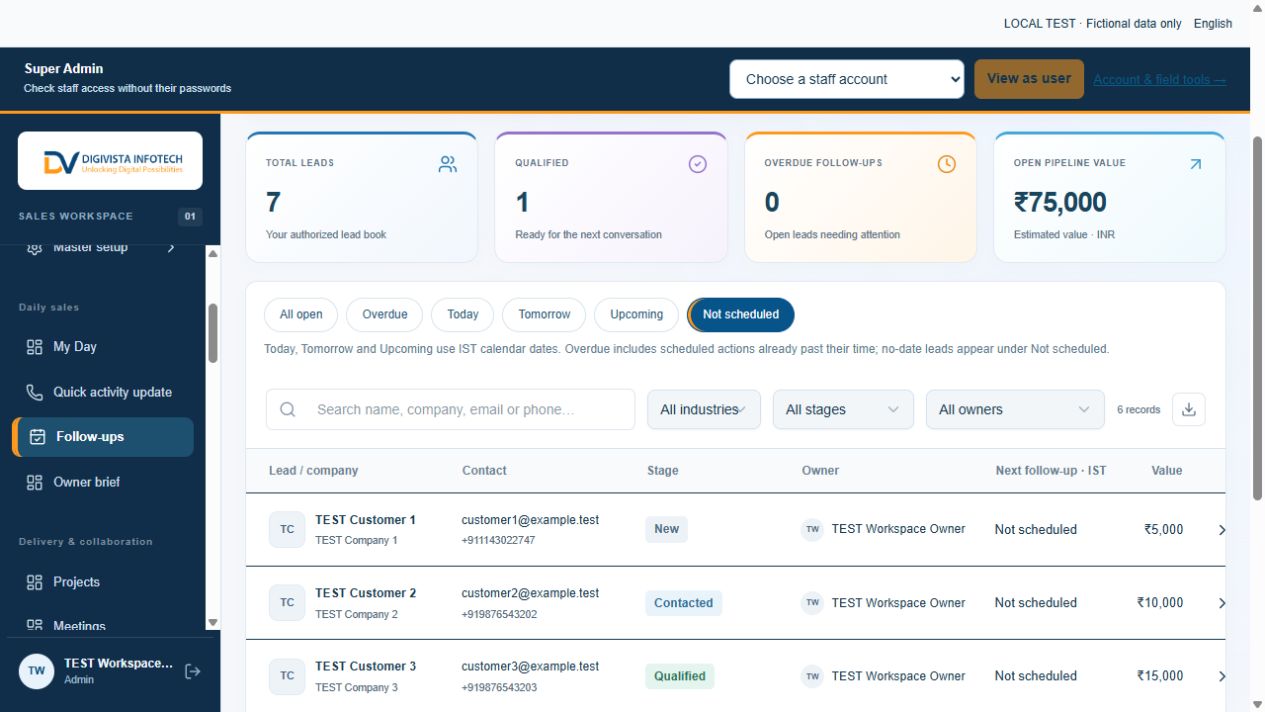The width and height of the screenshot is (1265, 712).
Task: Click the Quick activity update phone icon
Action: tap(35, 392)
